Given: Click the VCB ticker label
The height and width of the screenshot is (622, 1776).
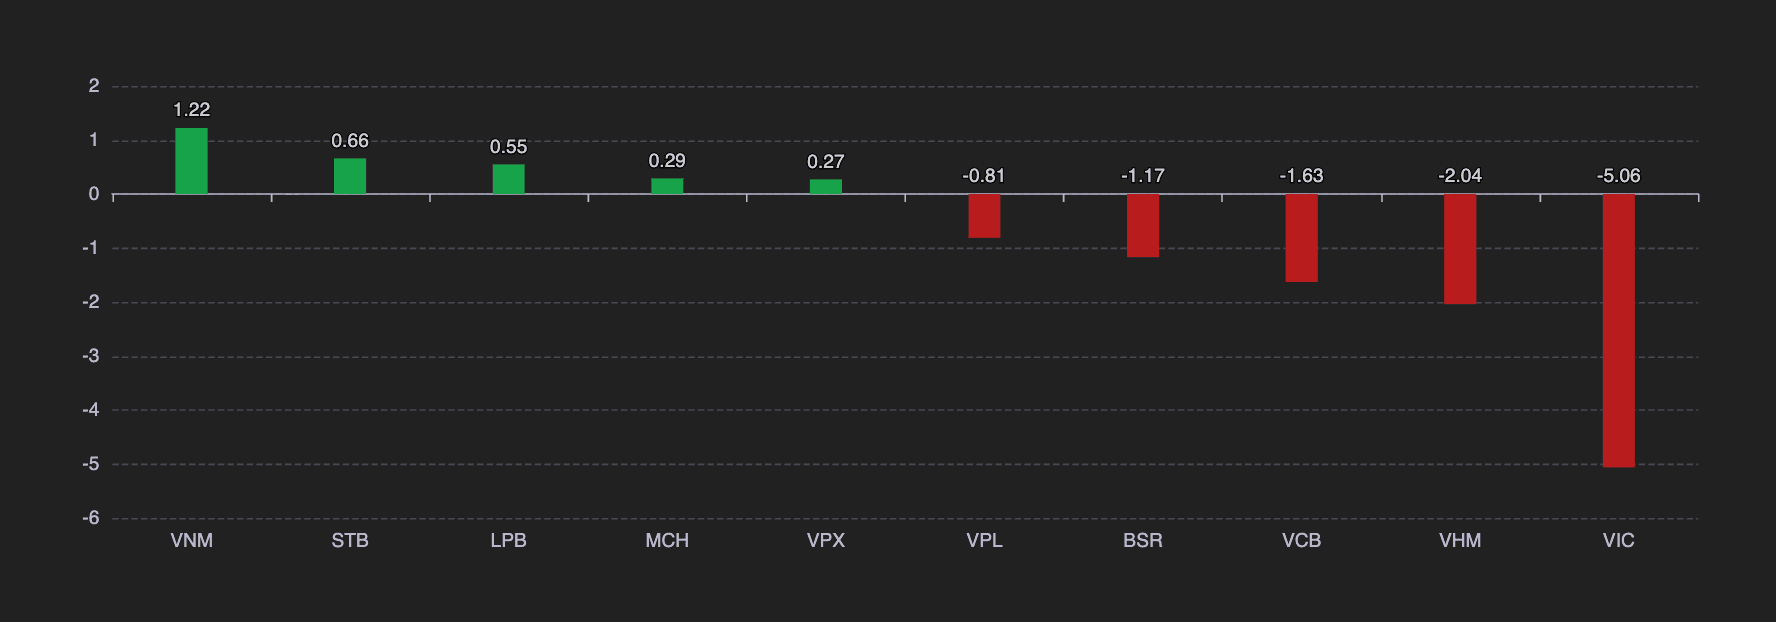Looking at the screenshot, I should tap(1301, 540).
